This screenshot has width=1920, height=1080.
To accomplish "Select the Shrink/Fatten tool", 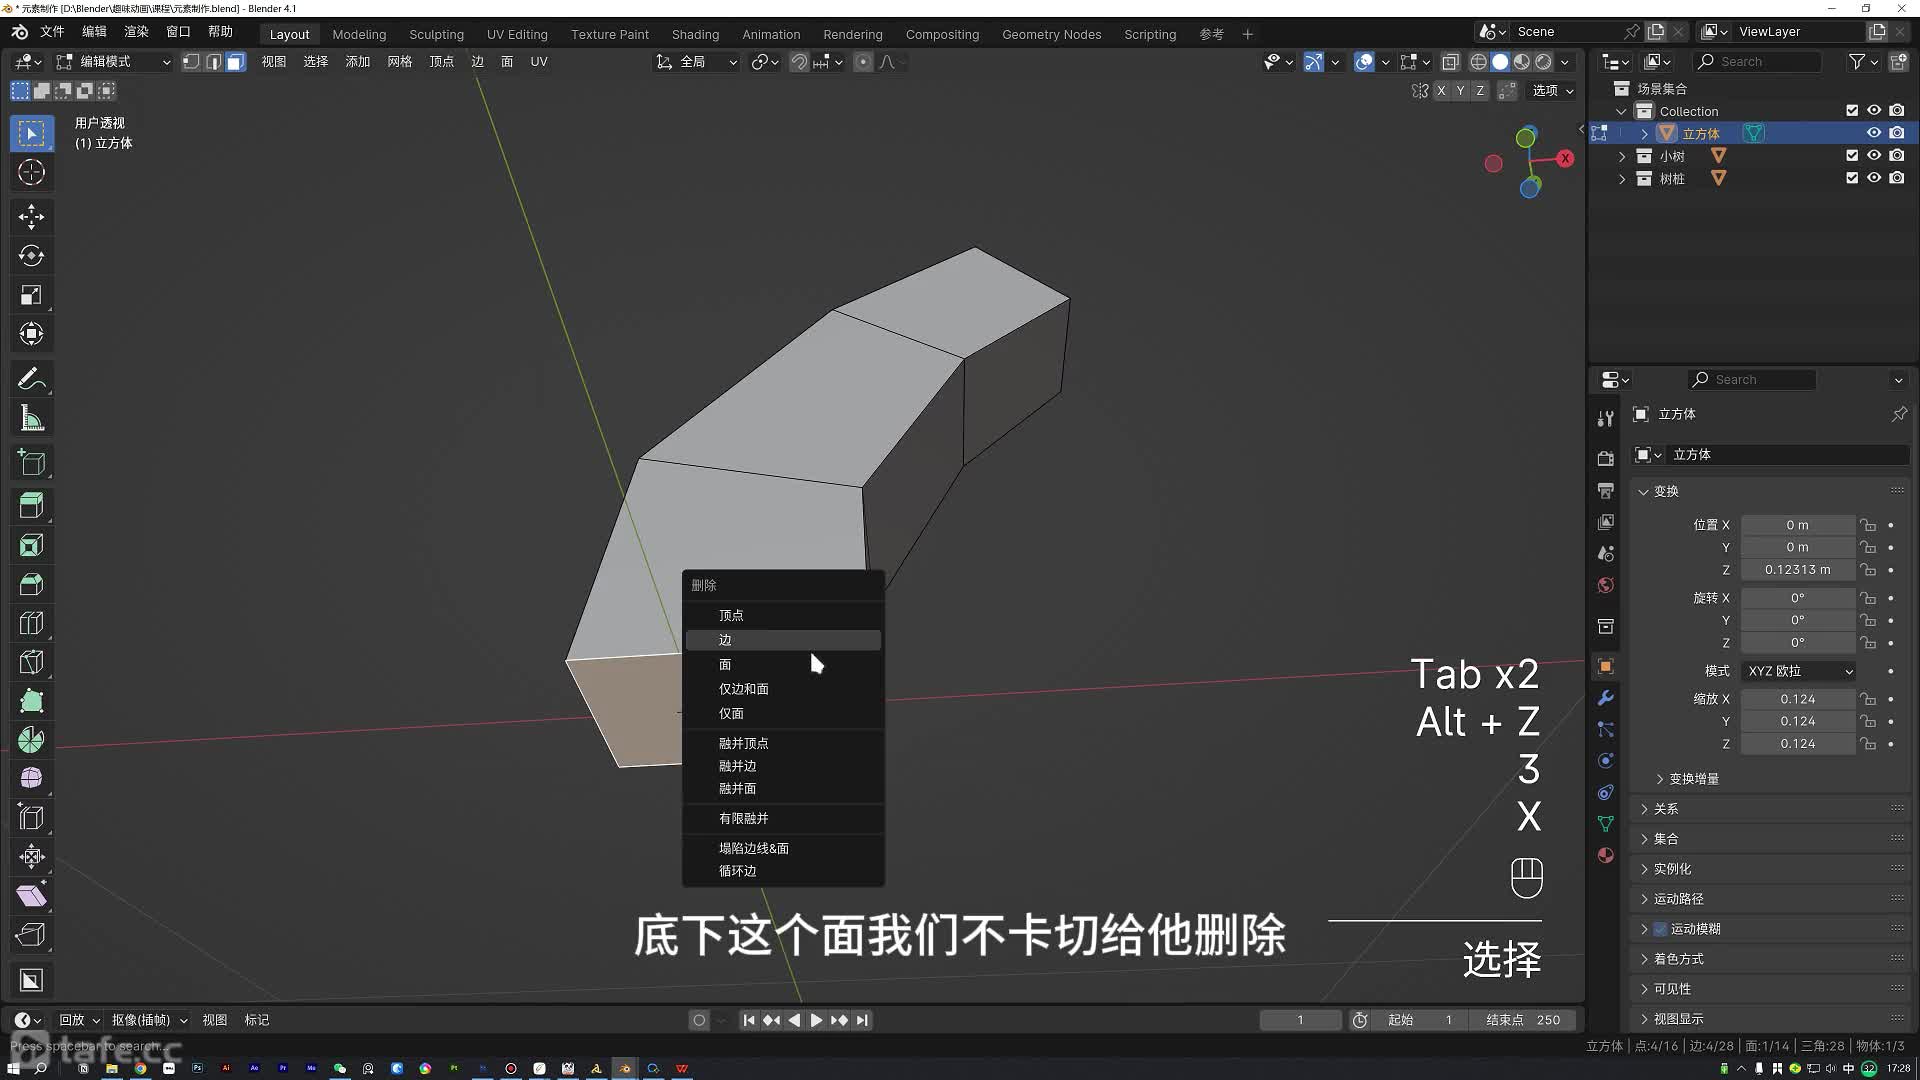I will (x=31, y=856).
